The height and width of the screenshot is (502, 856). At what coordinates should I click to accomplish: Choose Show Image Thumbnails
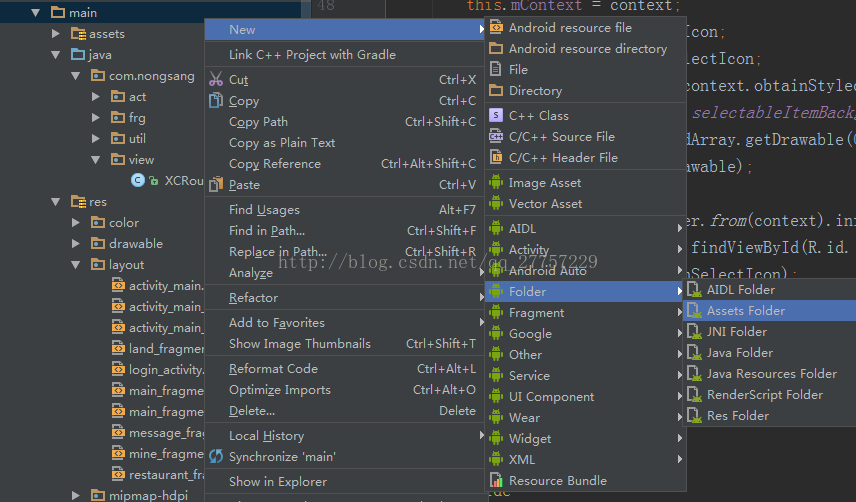345,344
